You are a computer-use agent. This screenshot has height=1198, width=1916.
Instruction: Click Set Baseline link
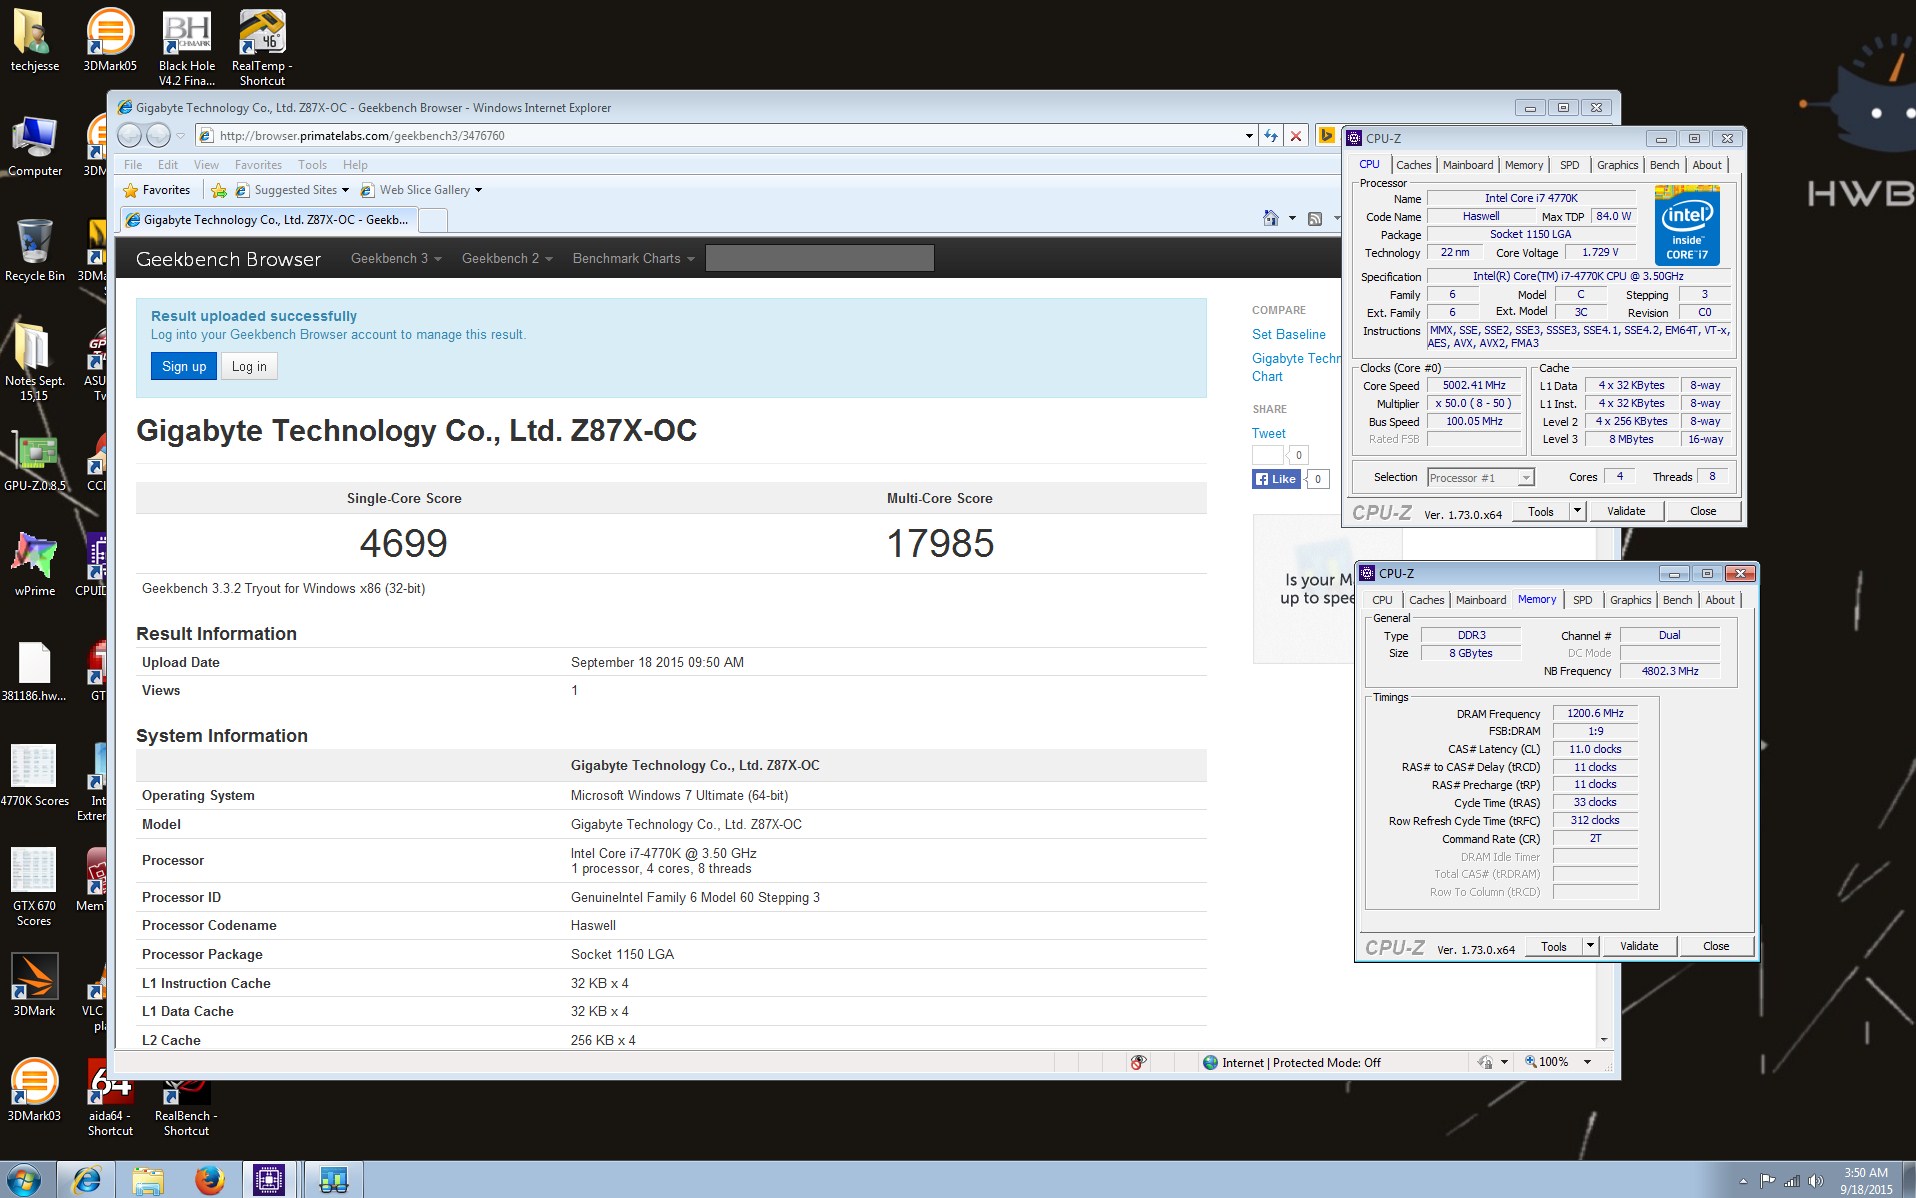point(1288,334)
